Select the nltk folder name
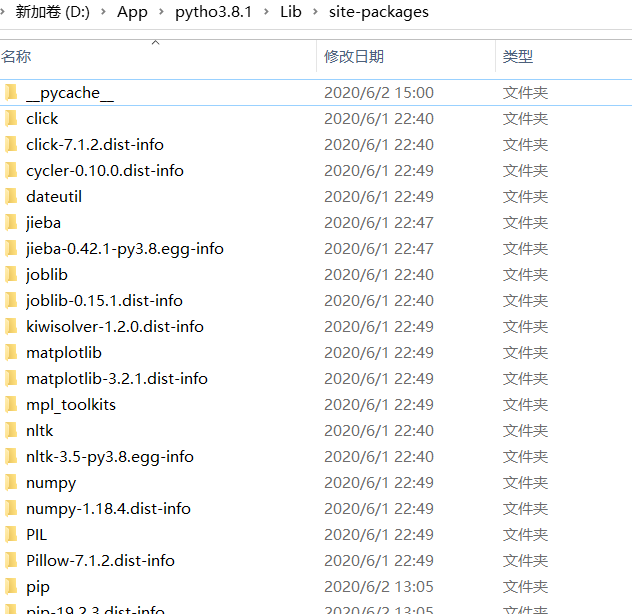The image size is (632, 614). coord(40,431)
